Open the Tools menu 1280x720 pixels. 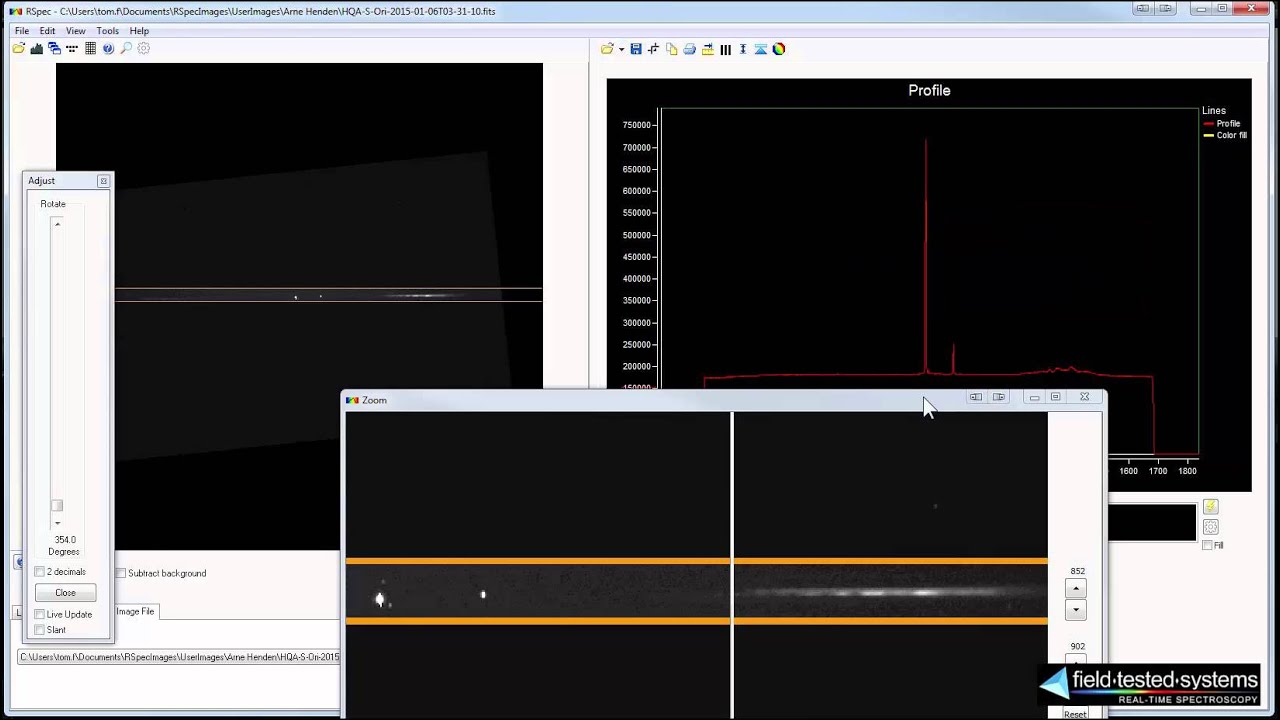pyautogui.click(x=107, y=31)
